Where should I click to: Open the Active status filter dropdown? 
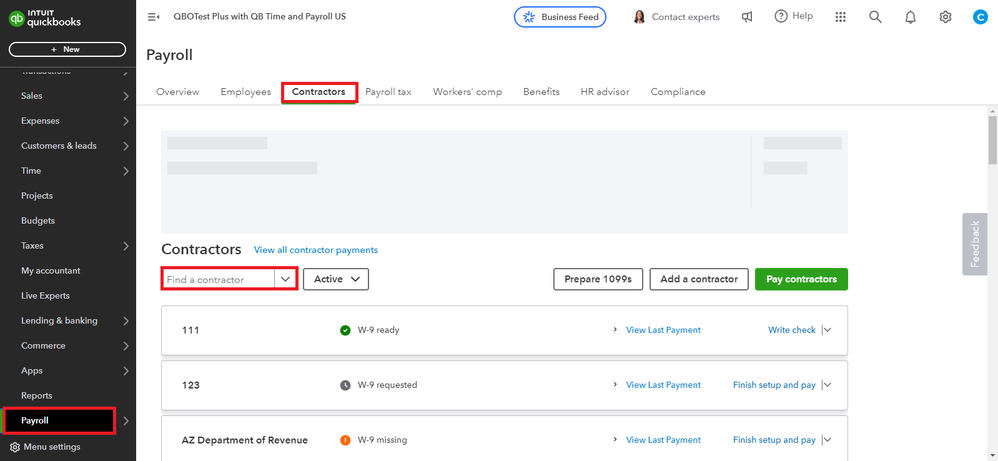(336, 280)
